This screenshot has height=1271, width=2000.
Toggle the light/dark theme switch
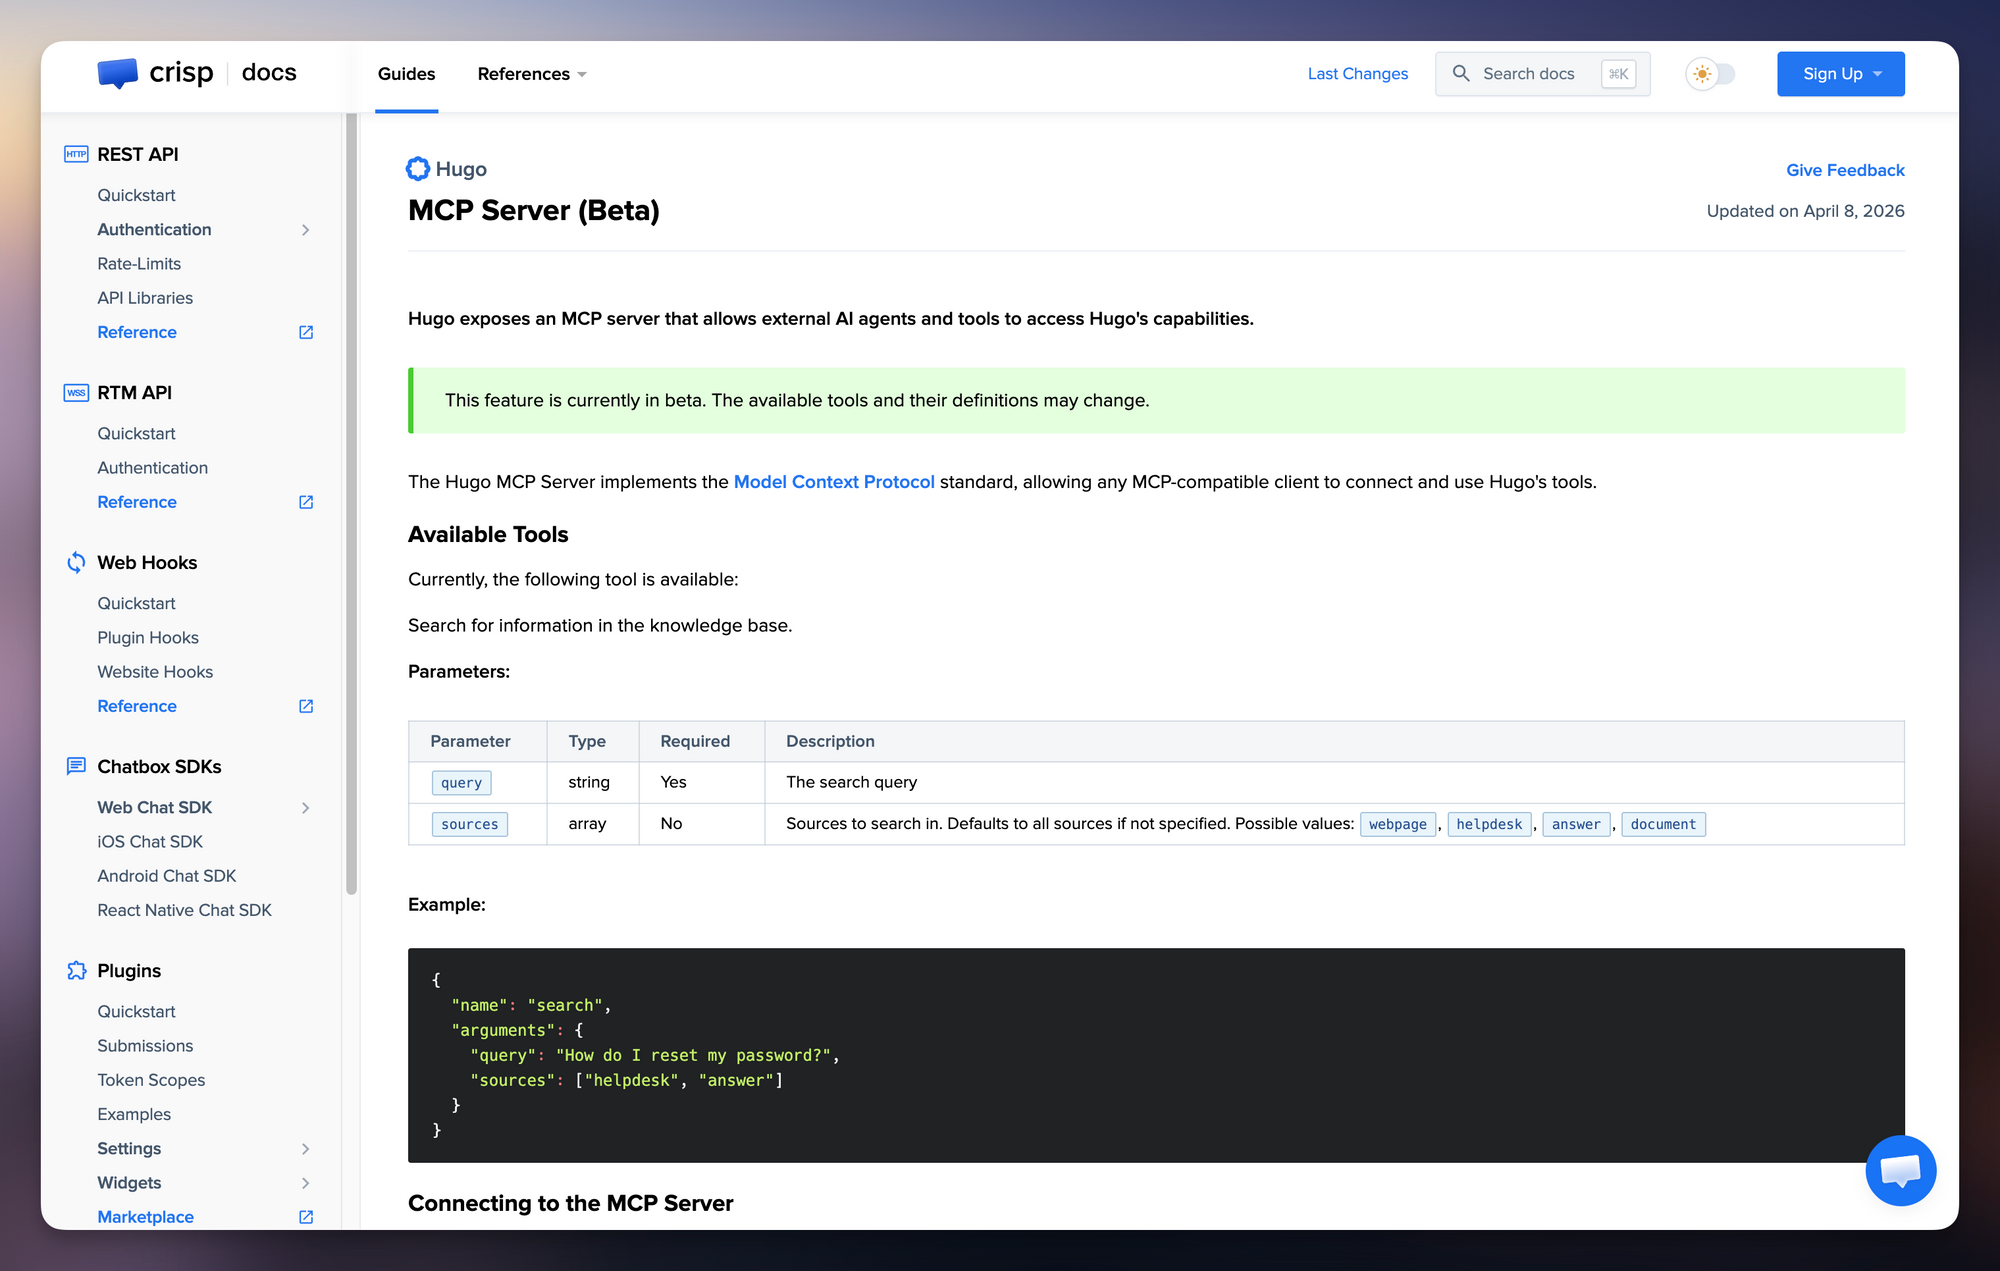click(x=1711, y=74)
